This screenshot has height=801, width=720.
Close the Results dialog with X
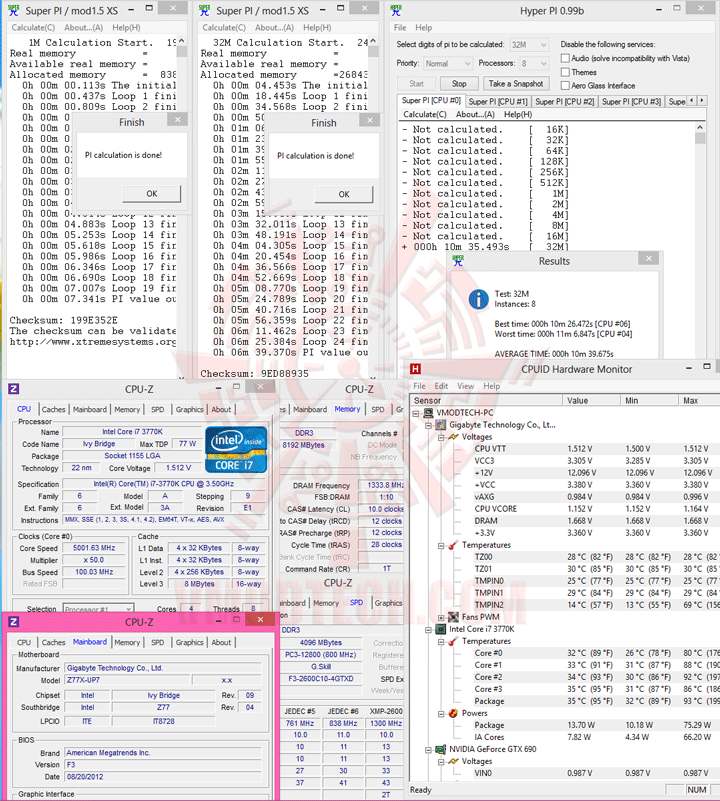click(x=649, y=258)
